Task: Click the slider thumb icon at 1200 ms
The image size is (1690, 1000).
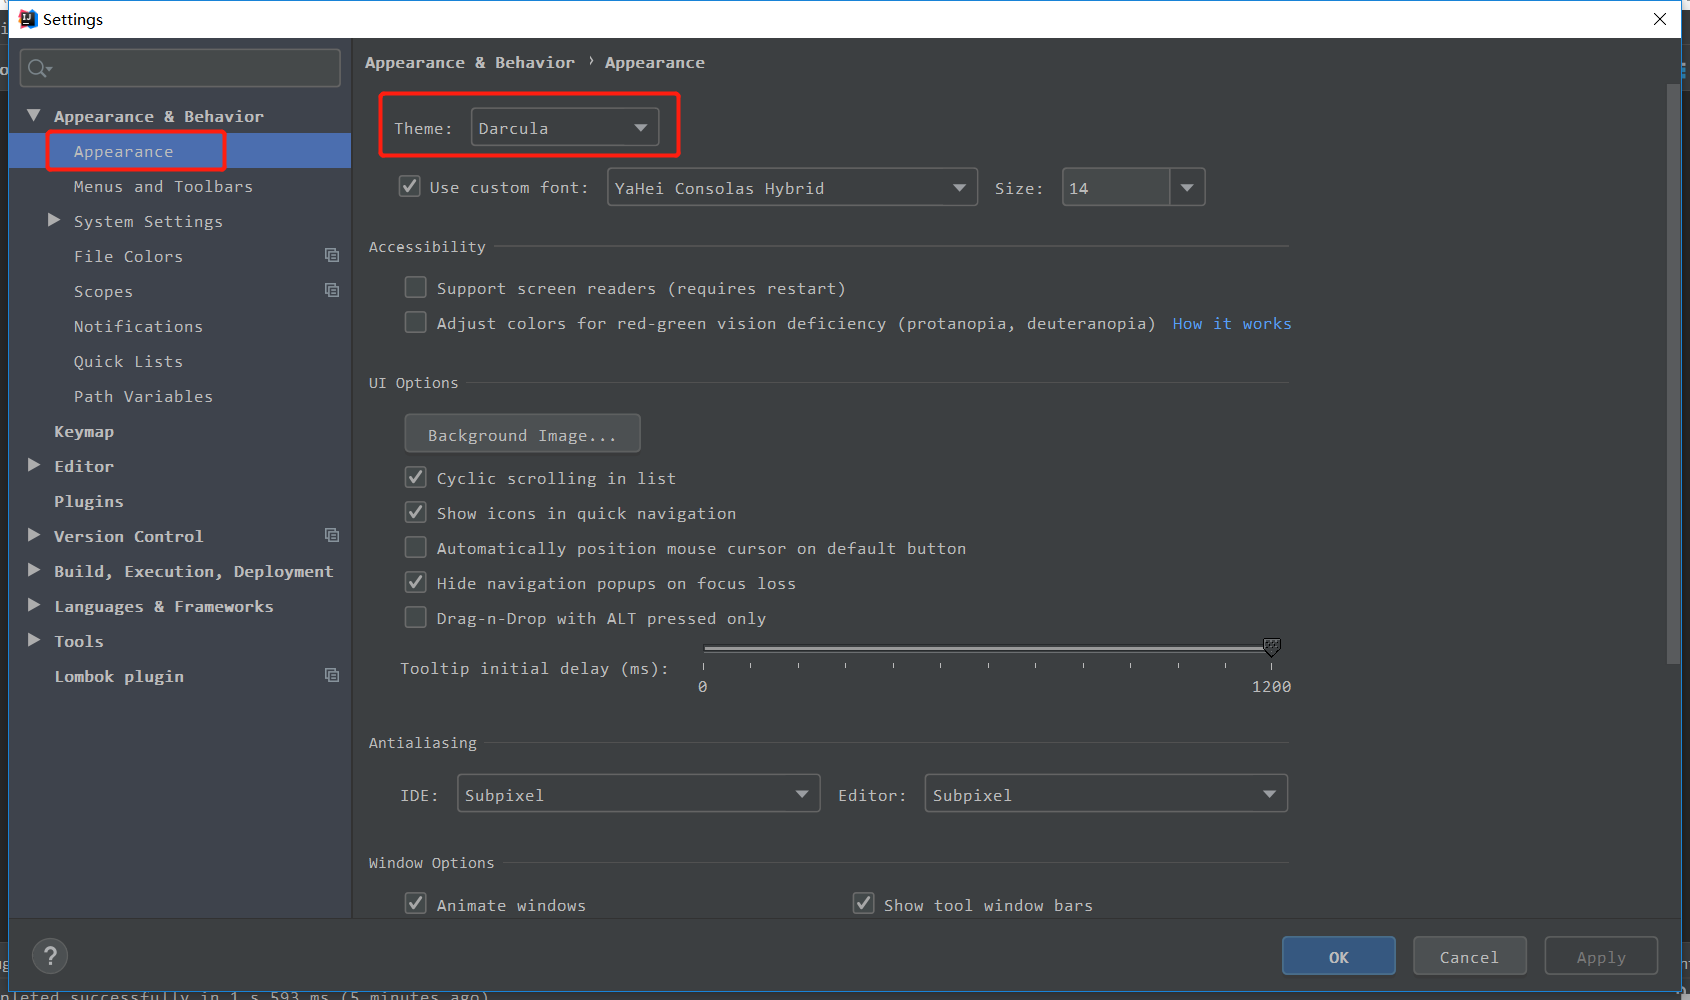Action: [x=1271, y=647]
